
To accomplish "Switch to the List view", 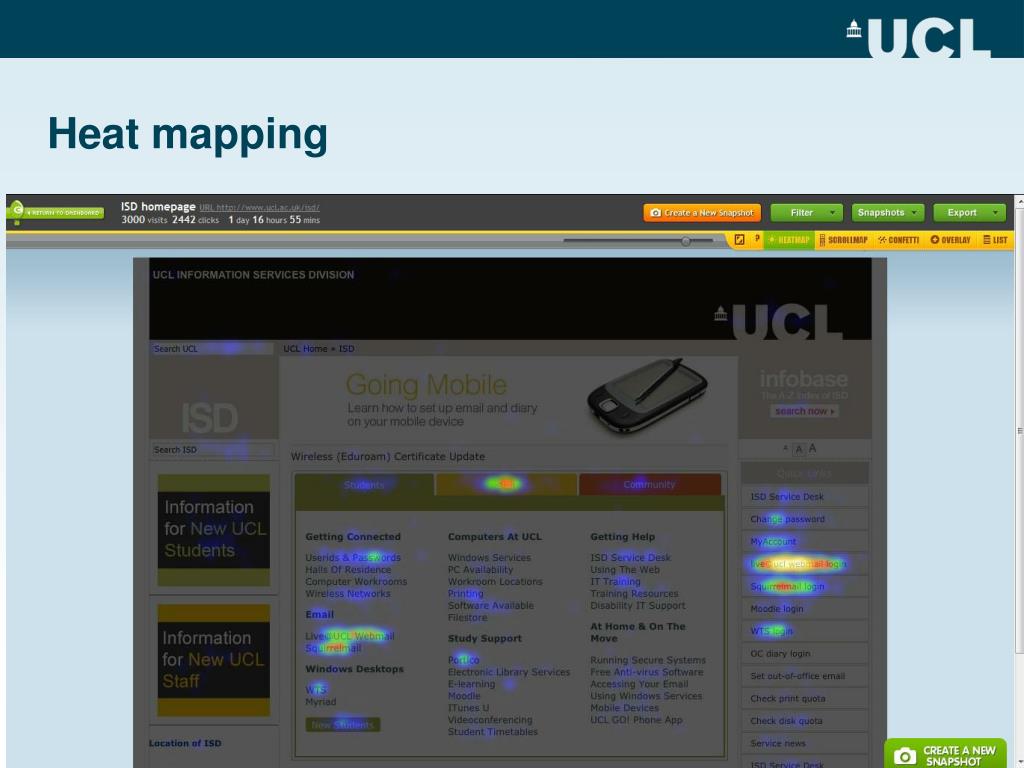I will (995, 240).
